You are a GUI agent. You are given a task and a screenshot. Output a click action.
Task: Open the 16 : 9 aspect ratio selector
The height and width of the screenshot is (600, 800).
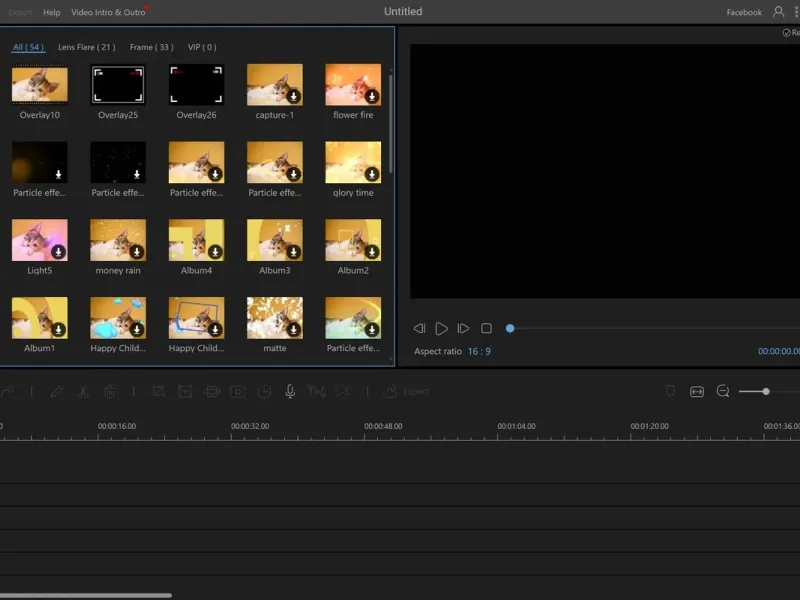(479, 352)
